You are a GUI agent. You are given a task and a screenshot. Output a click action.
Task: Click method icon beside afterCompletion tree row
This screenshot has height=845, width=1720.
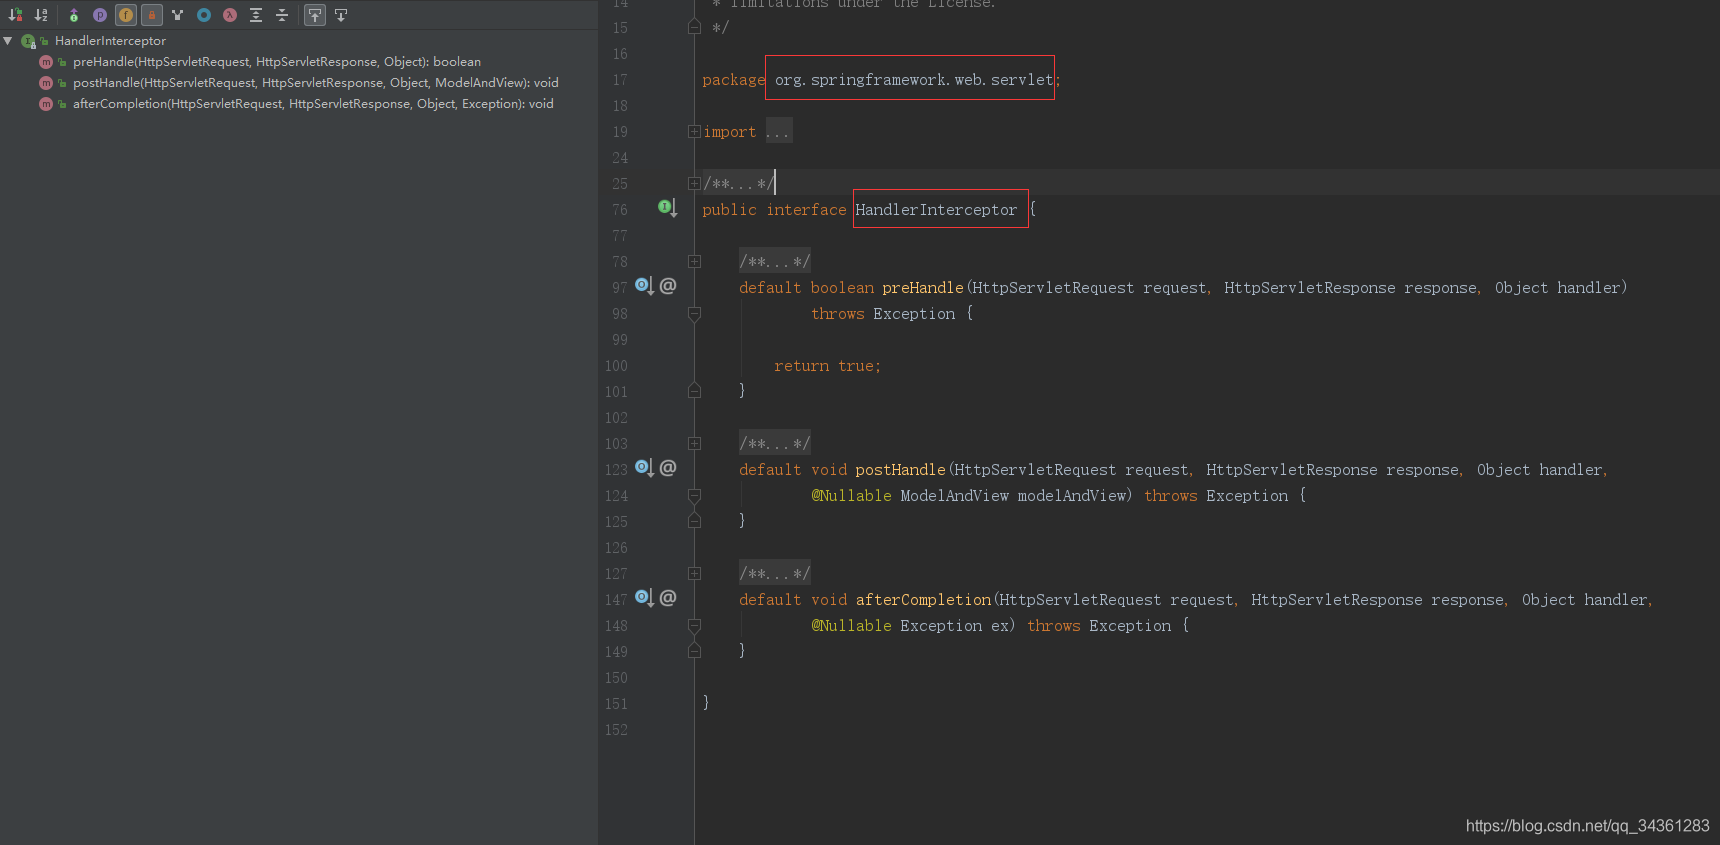pyautogui.click(x=46, y=104)
